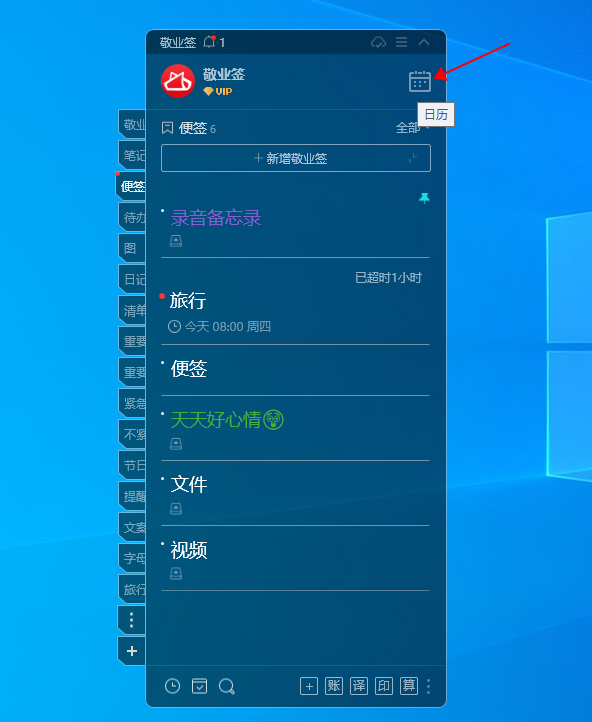592x722 pixels.
Task: Open the clock timeline icon in bottom bar
Action: [172, 686]
